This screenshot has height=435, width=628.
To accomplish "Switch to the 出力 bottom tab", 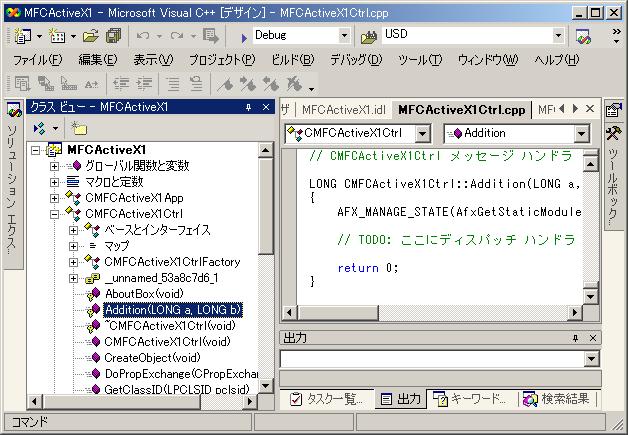I will coord(401,399).
